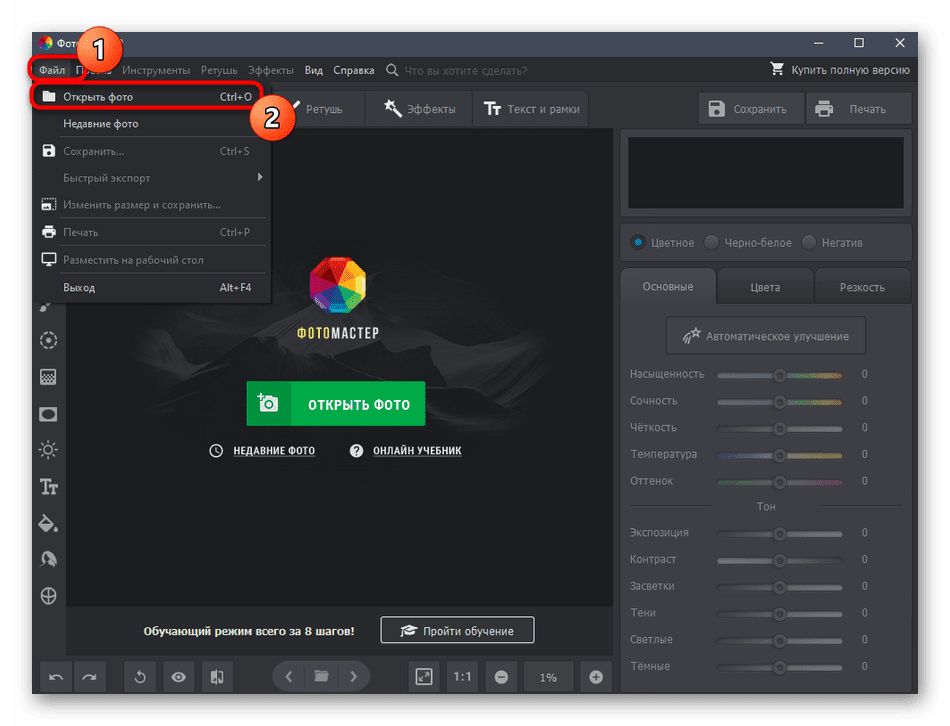Screen dimensions: 950x726
Task: Select the Tt text tool in left sidebar
Action: coord(49,487)
